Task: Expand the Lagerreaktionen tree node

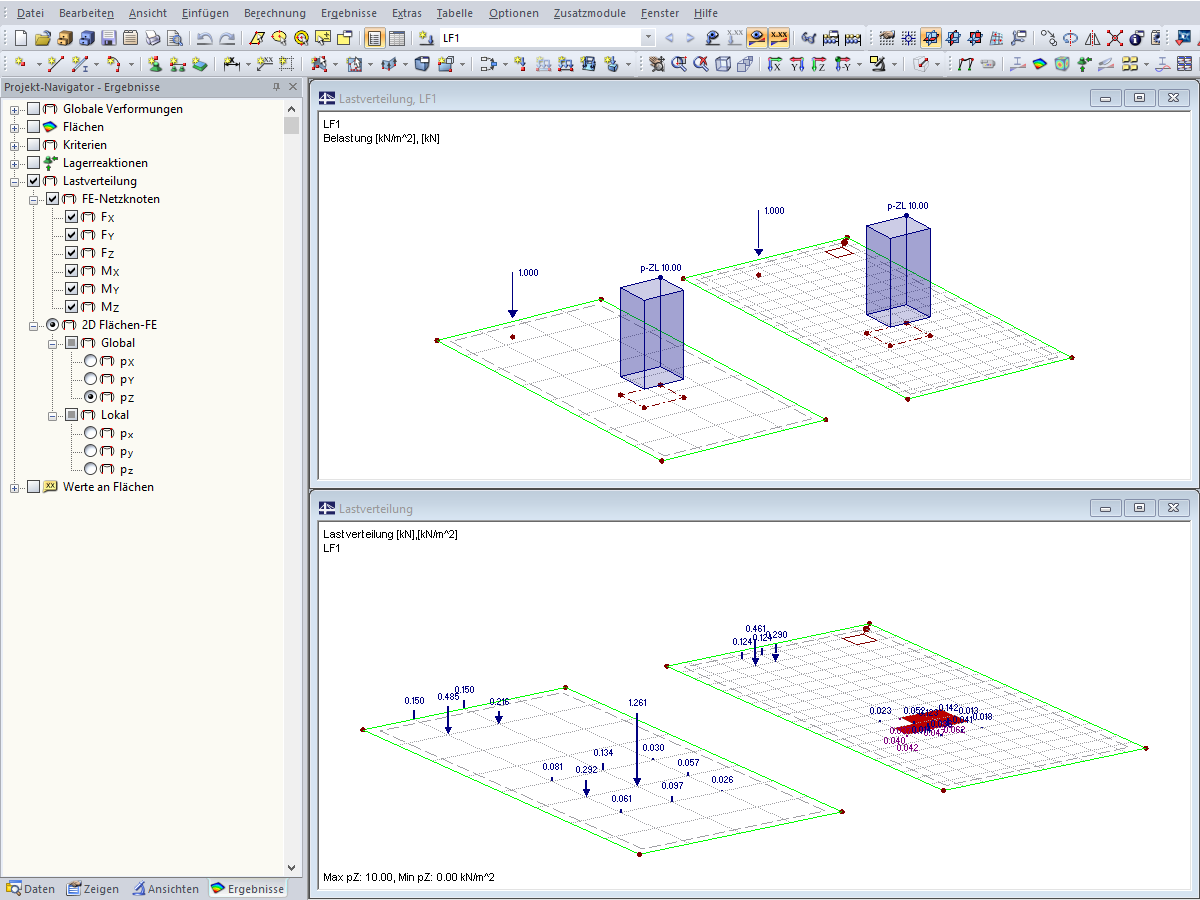Action: coord(15,163)
